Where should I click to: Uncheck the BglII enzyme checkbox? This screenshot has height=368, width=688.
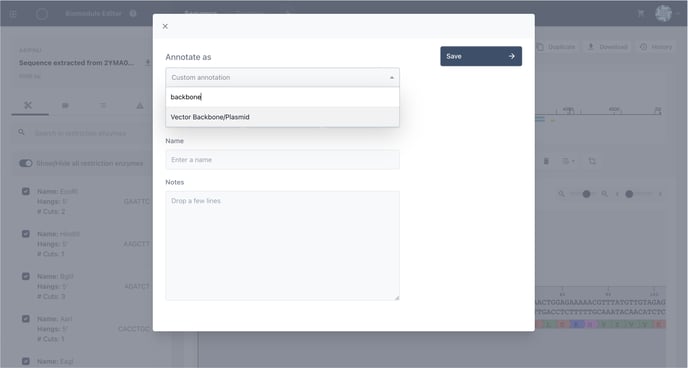tap(26, 276)
